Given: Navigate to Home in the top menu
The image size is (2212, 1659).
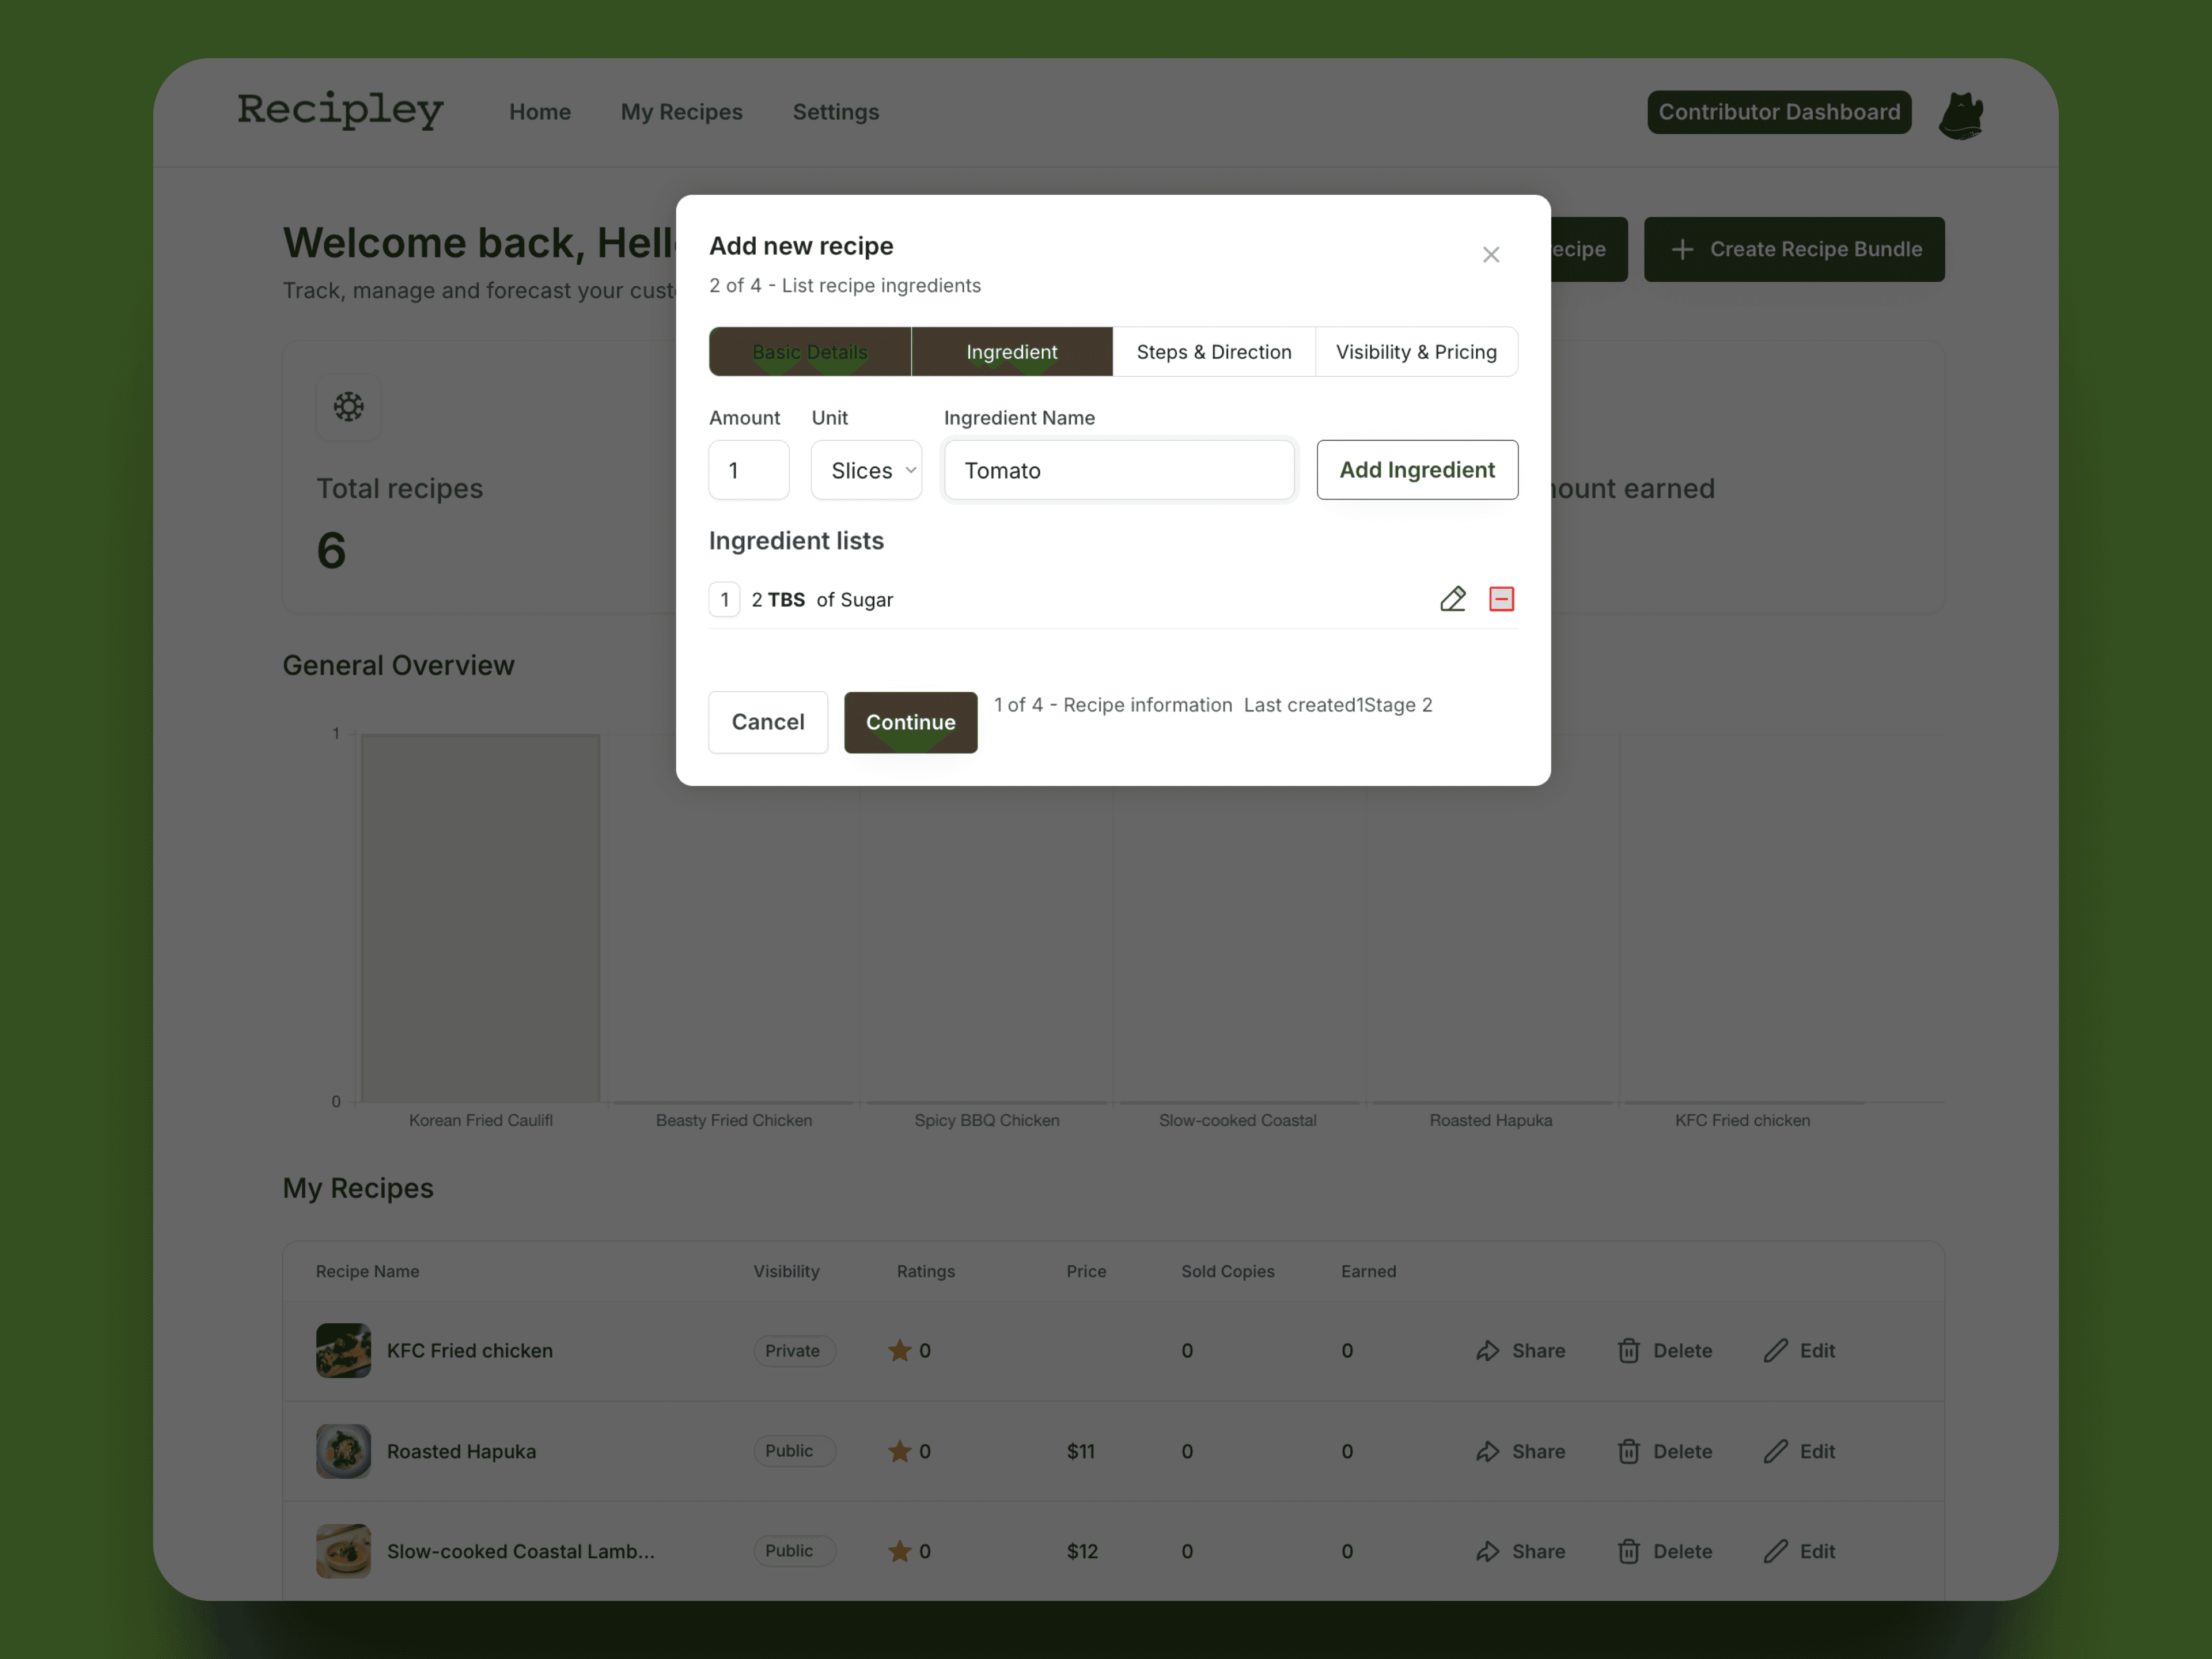Looking at the screenshot, I should point(540,112).
